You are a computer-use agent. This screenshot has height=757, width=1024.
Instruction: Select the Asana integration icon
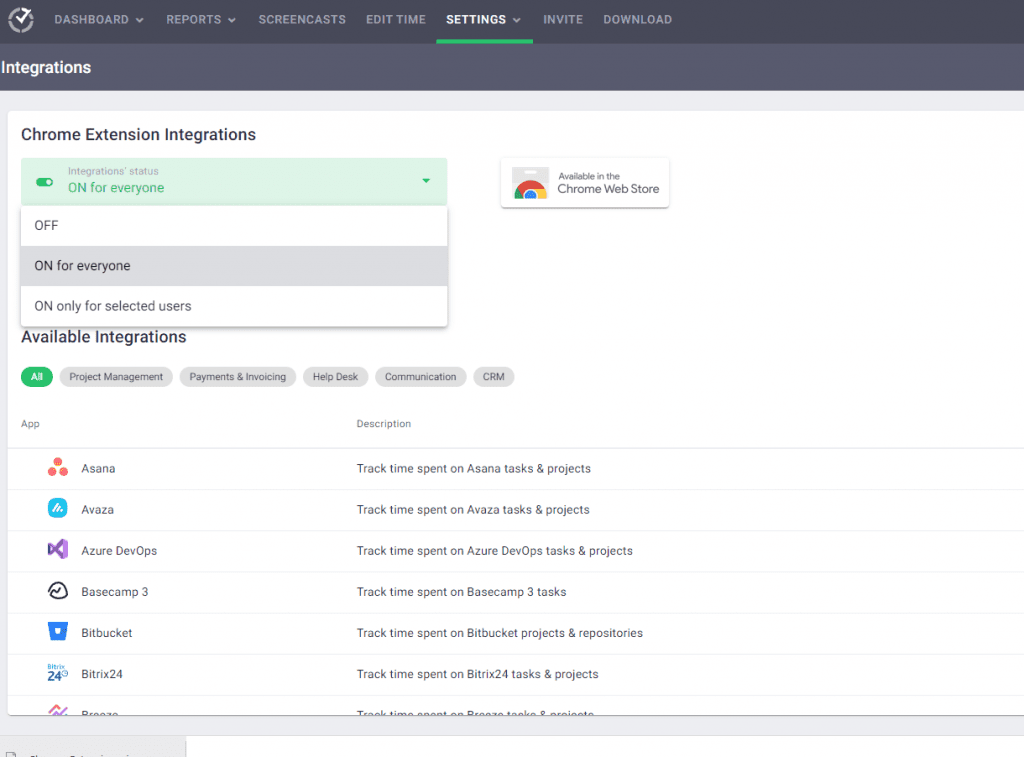click(x=58, y=468)
